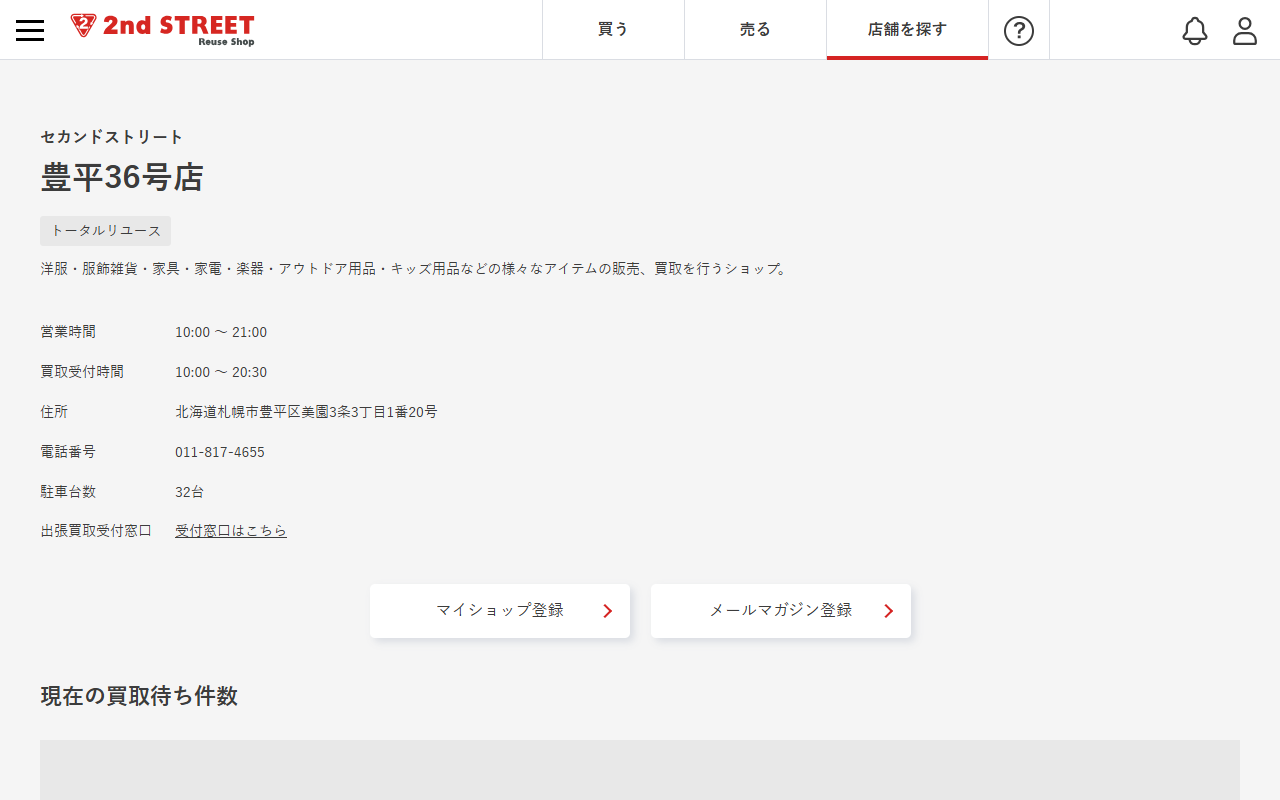This screenshot has height=800, width=1280.
Task: Open the help question mark icon
Action: coord(1018,31)
